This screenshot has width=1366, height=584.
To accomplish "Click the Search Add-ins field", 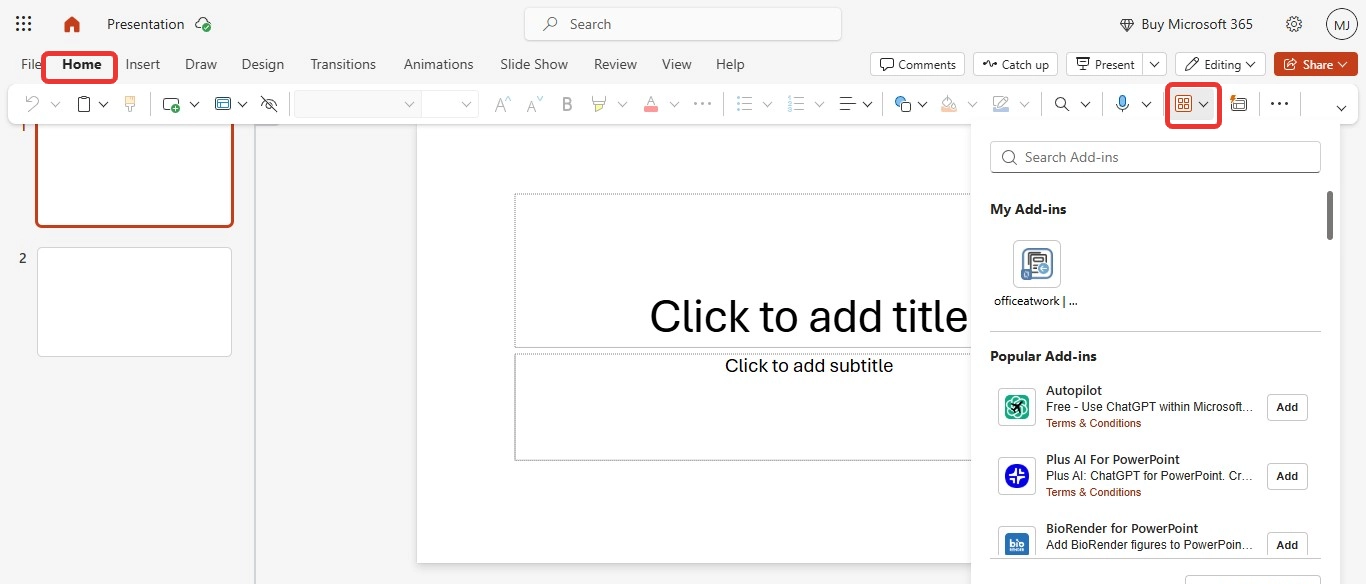I will (x=1155, y=157).
